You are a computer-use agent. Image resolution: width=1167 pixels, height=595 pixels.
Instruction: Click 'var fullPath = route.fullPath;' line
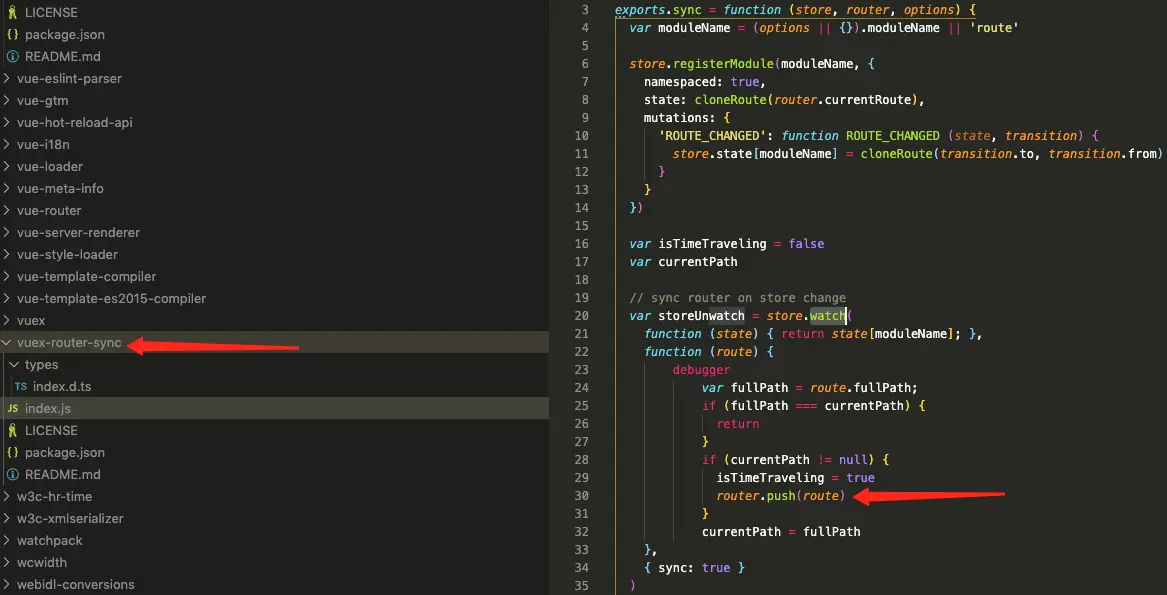pos(810,387)
